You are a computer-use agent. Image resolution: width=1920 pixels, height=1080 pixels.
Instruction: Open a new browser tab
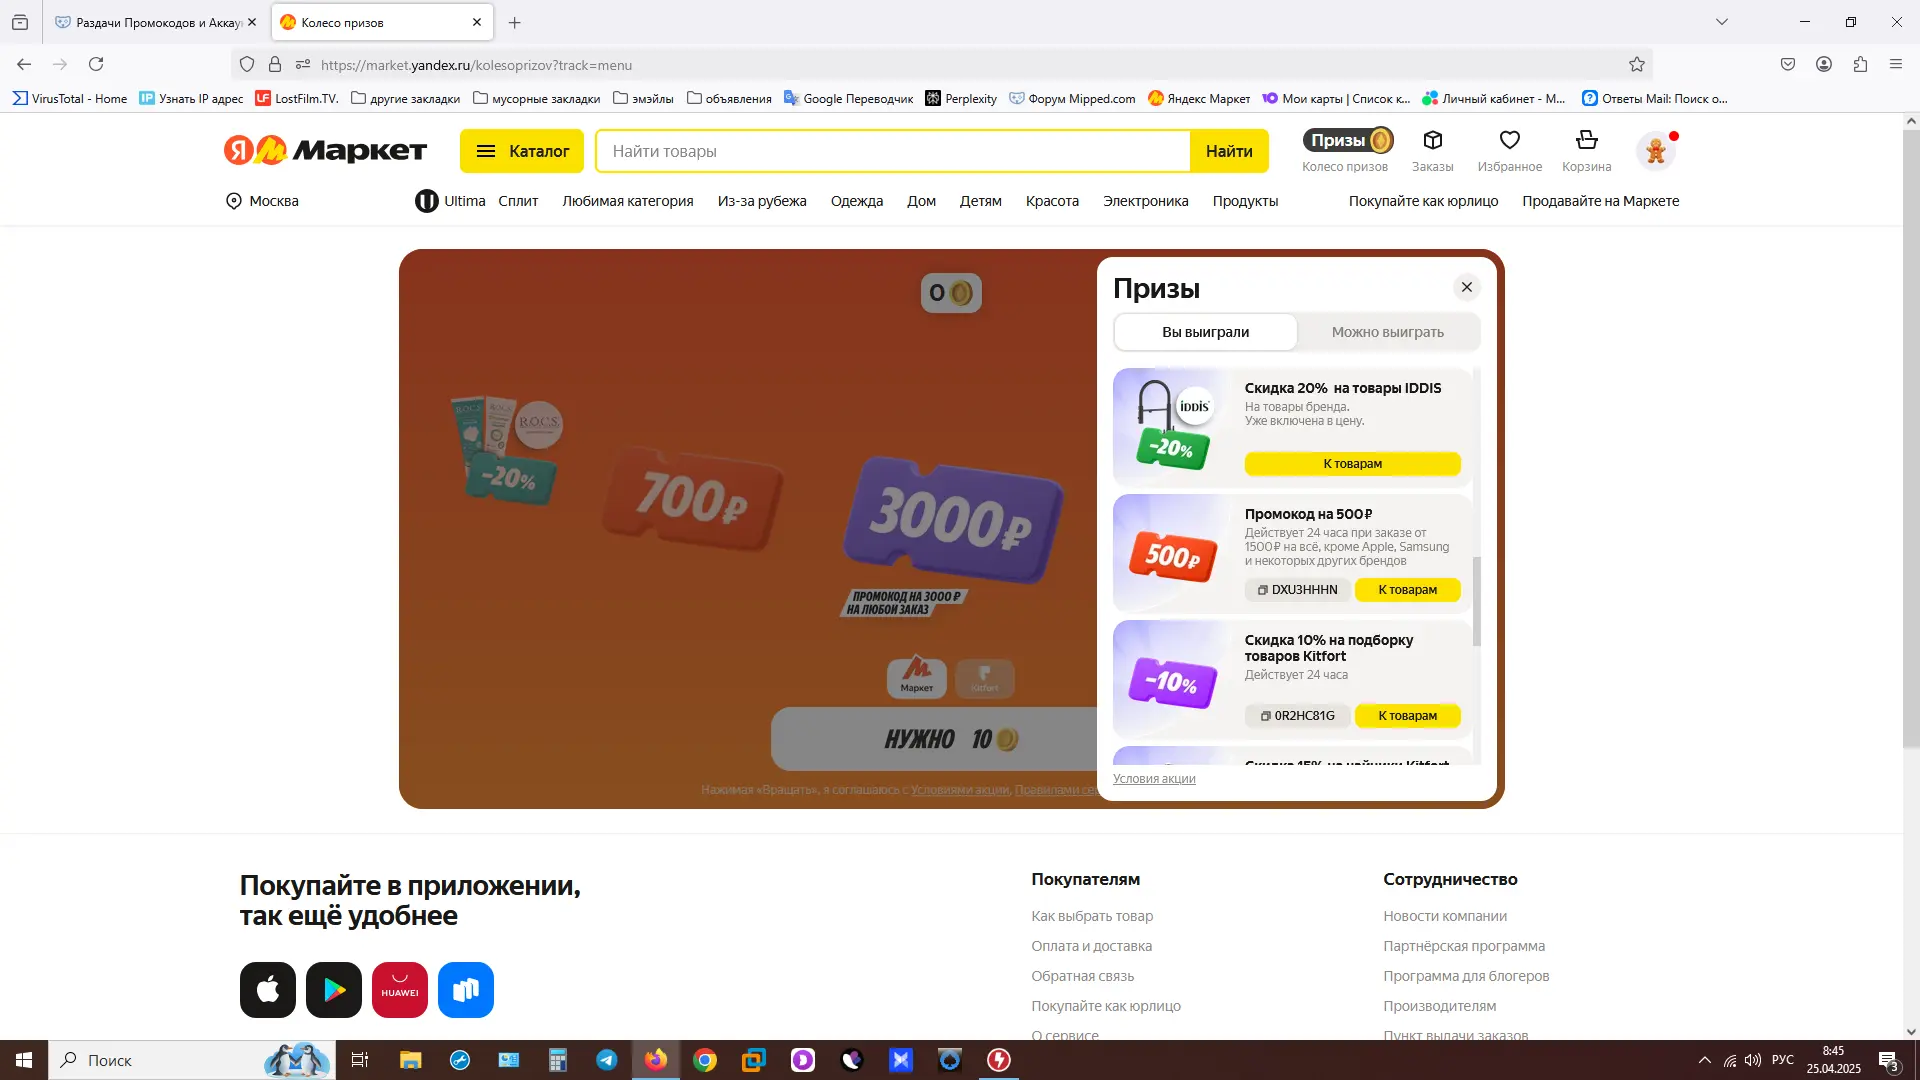[x=514, y=22]
